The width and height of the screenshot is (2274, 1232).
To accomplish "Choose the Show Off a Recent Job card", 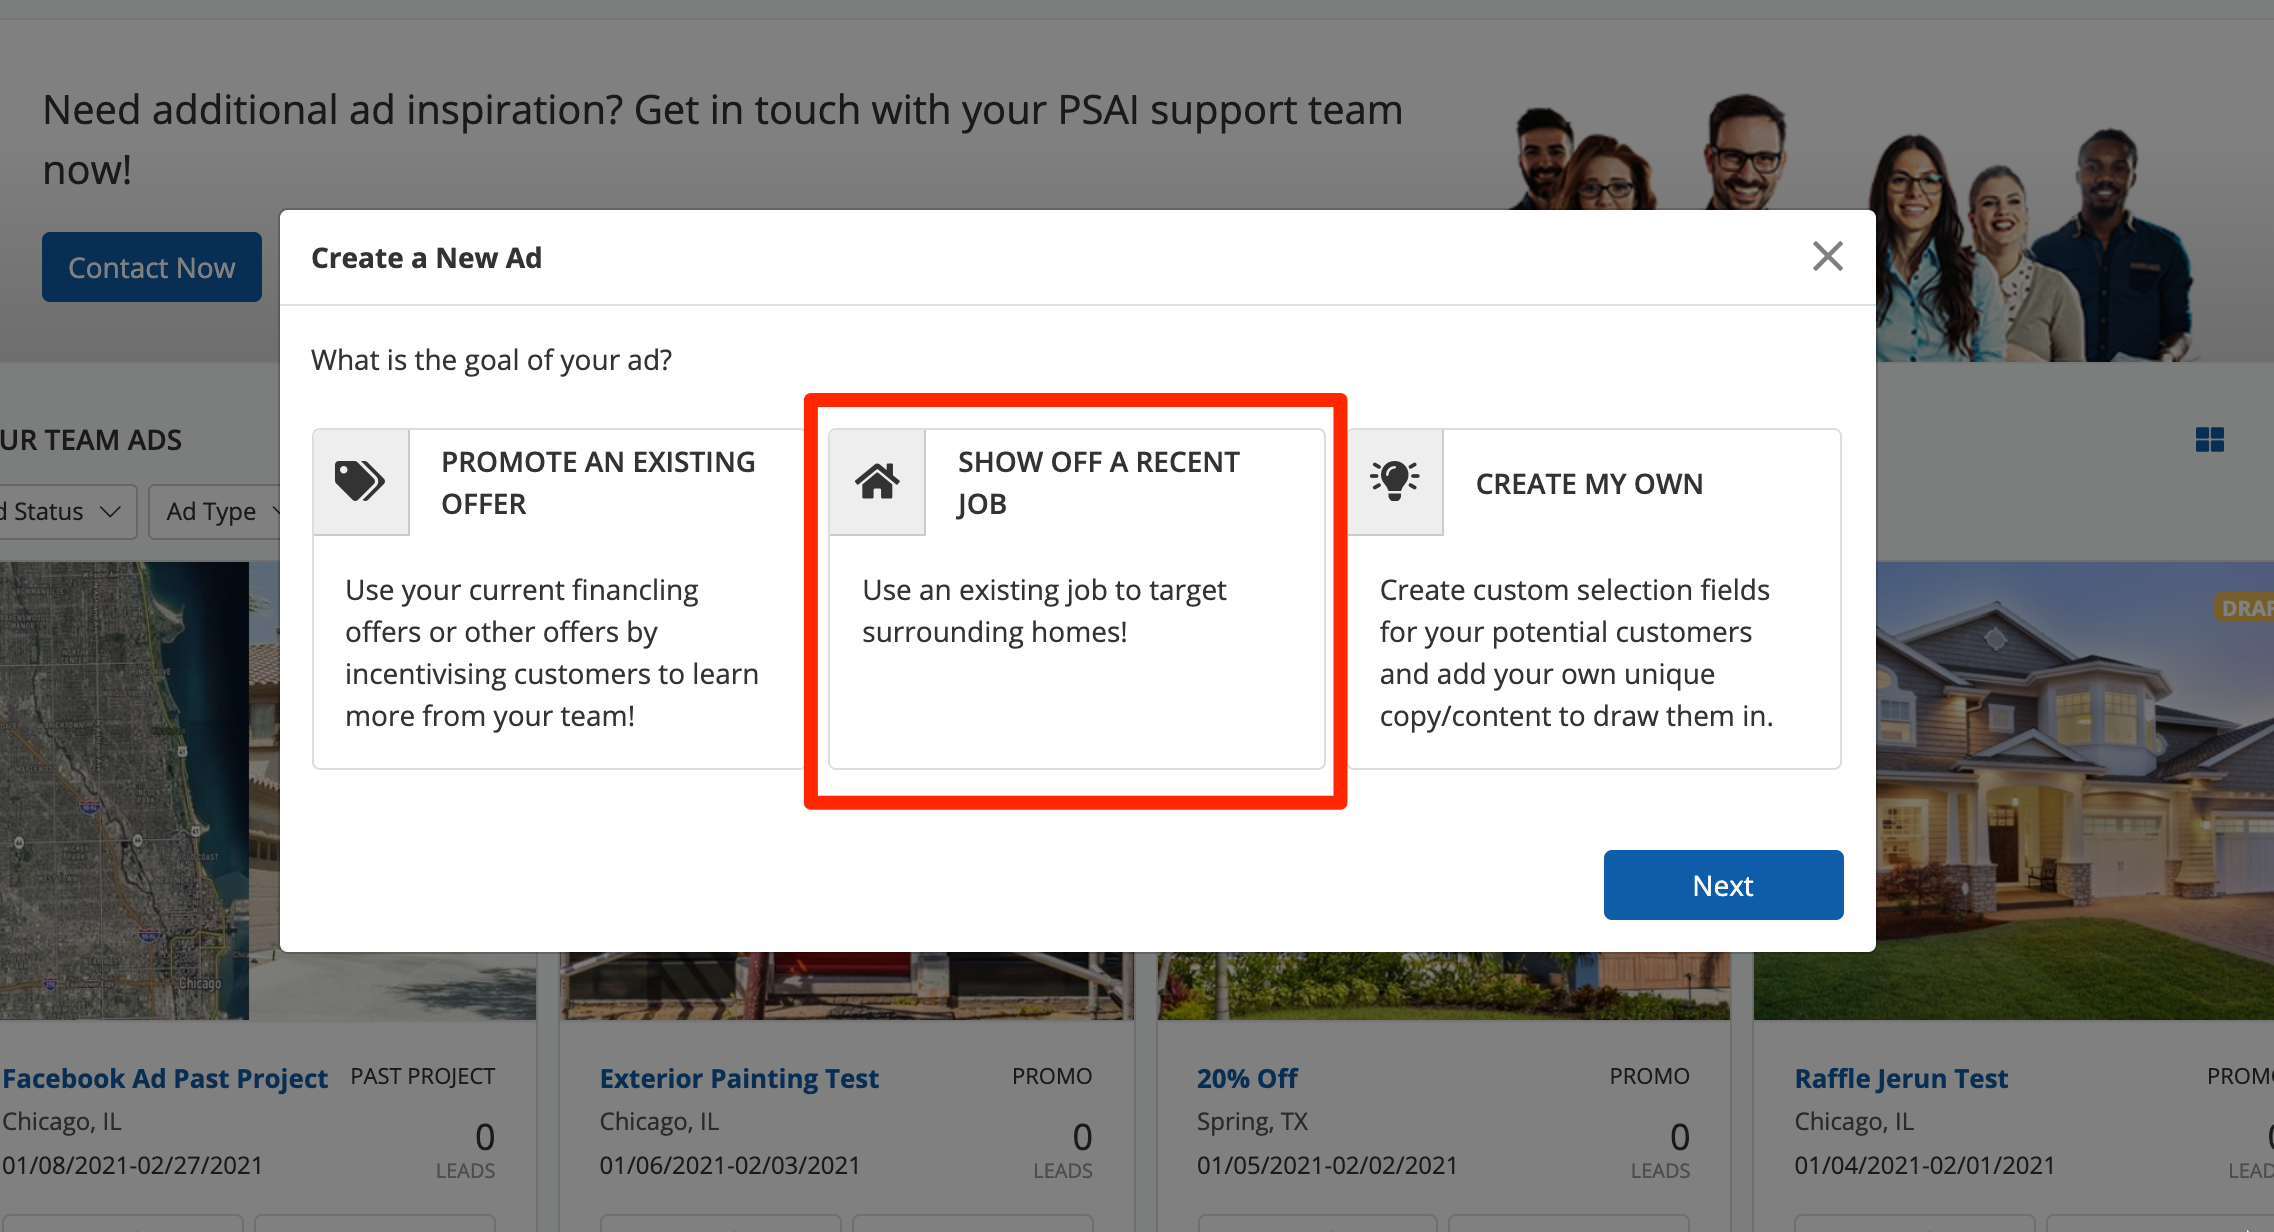I will tap(1076, 598).
